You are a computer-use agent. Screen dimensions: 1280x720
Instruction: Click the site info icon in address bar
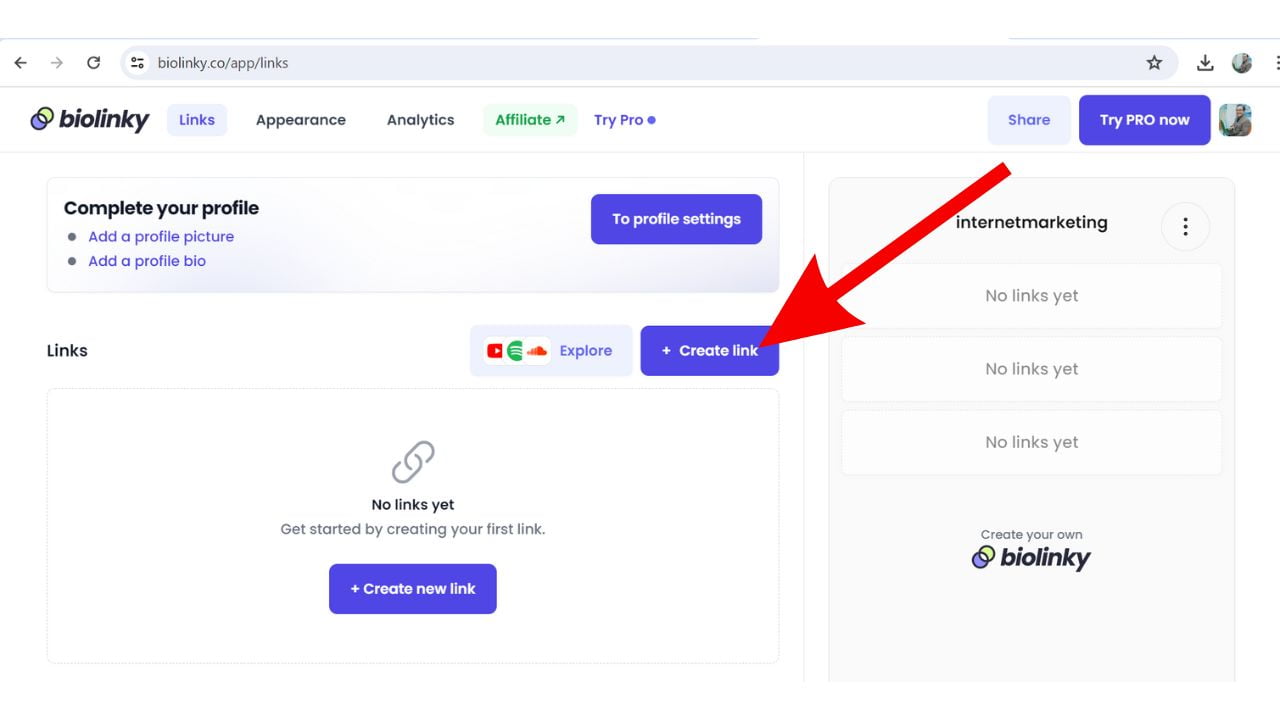pos(138,63)
